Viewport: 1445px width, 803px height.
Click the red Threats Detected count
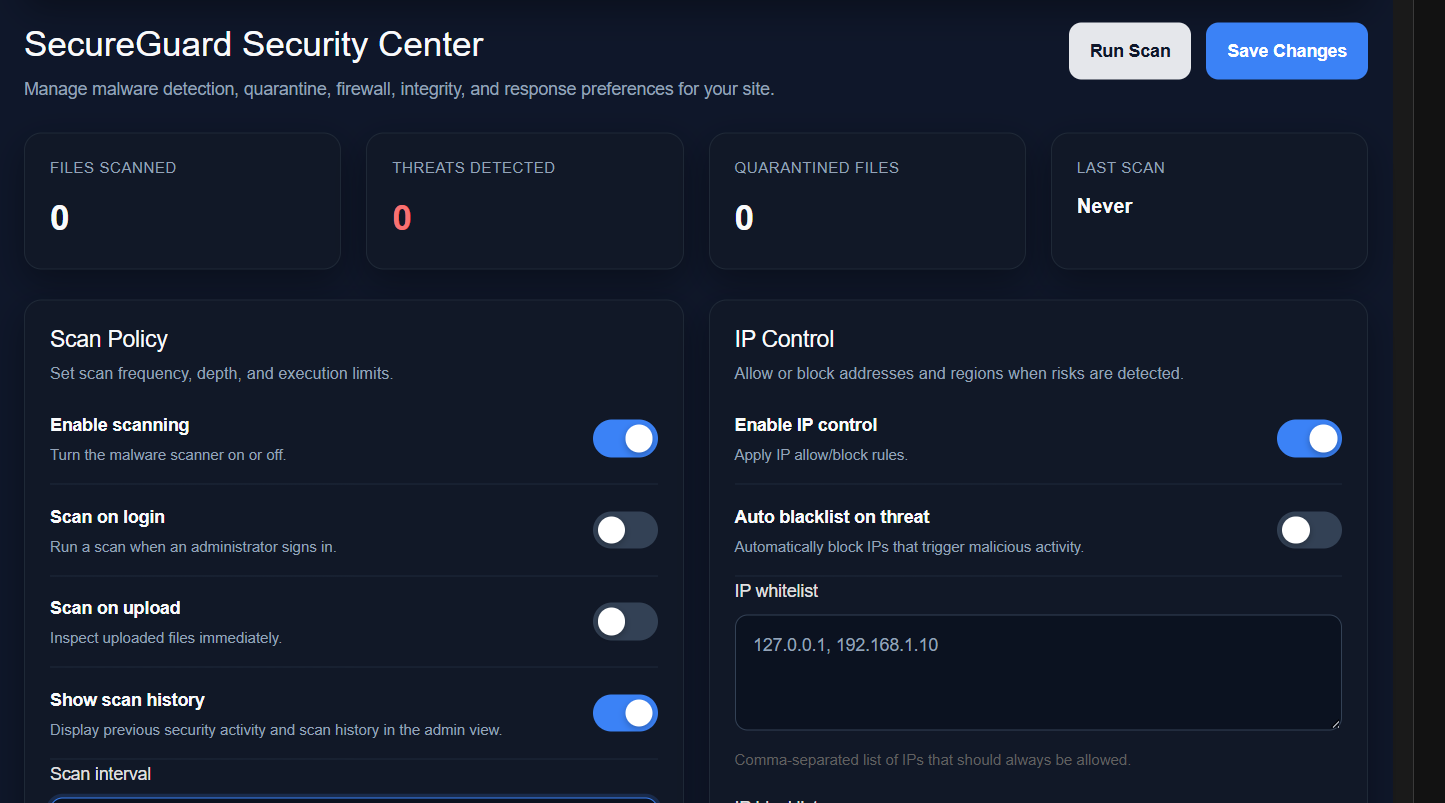tap(402, 218)
